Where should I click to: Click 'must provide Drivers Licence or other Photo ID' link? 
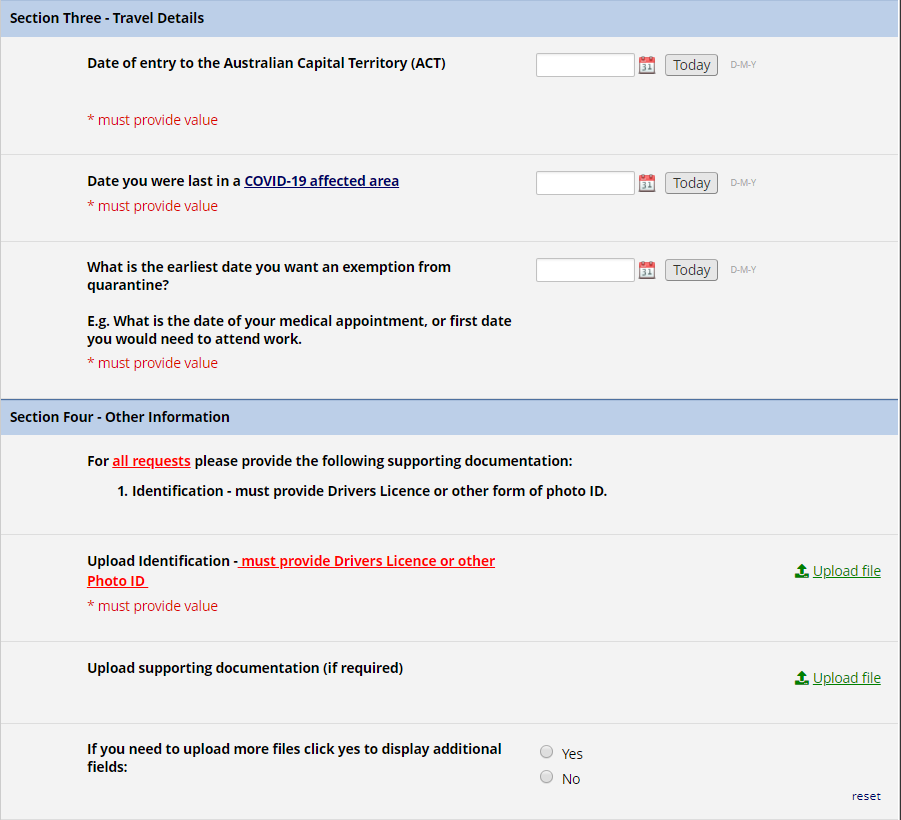click(x=291, y=571)
